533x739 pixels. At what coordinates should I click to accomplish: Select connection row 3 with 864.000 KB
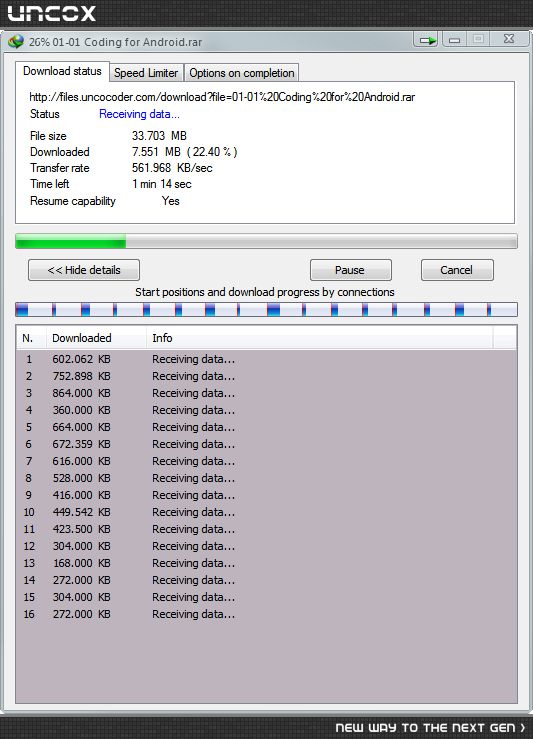[x=266, y=393]
